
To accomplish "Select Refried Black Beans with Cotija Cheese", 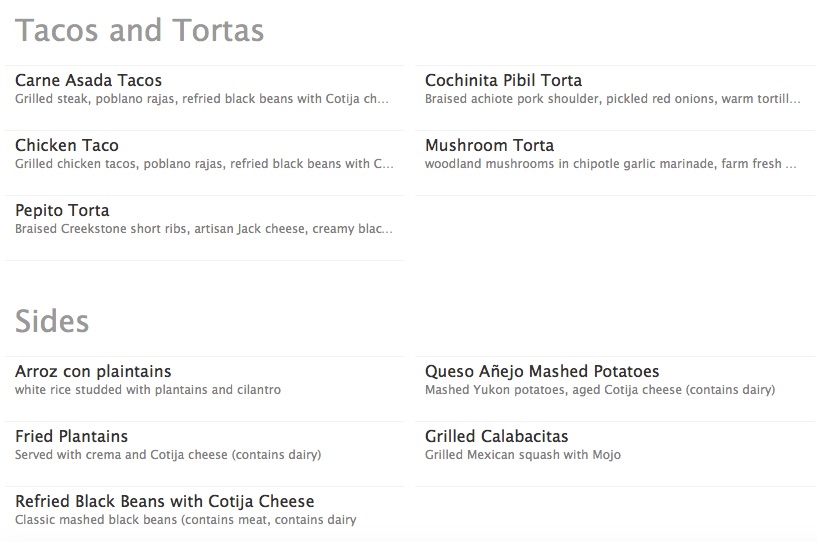I will pos(164,502).
